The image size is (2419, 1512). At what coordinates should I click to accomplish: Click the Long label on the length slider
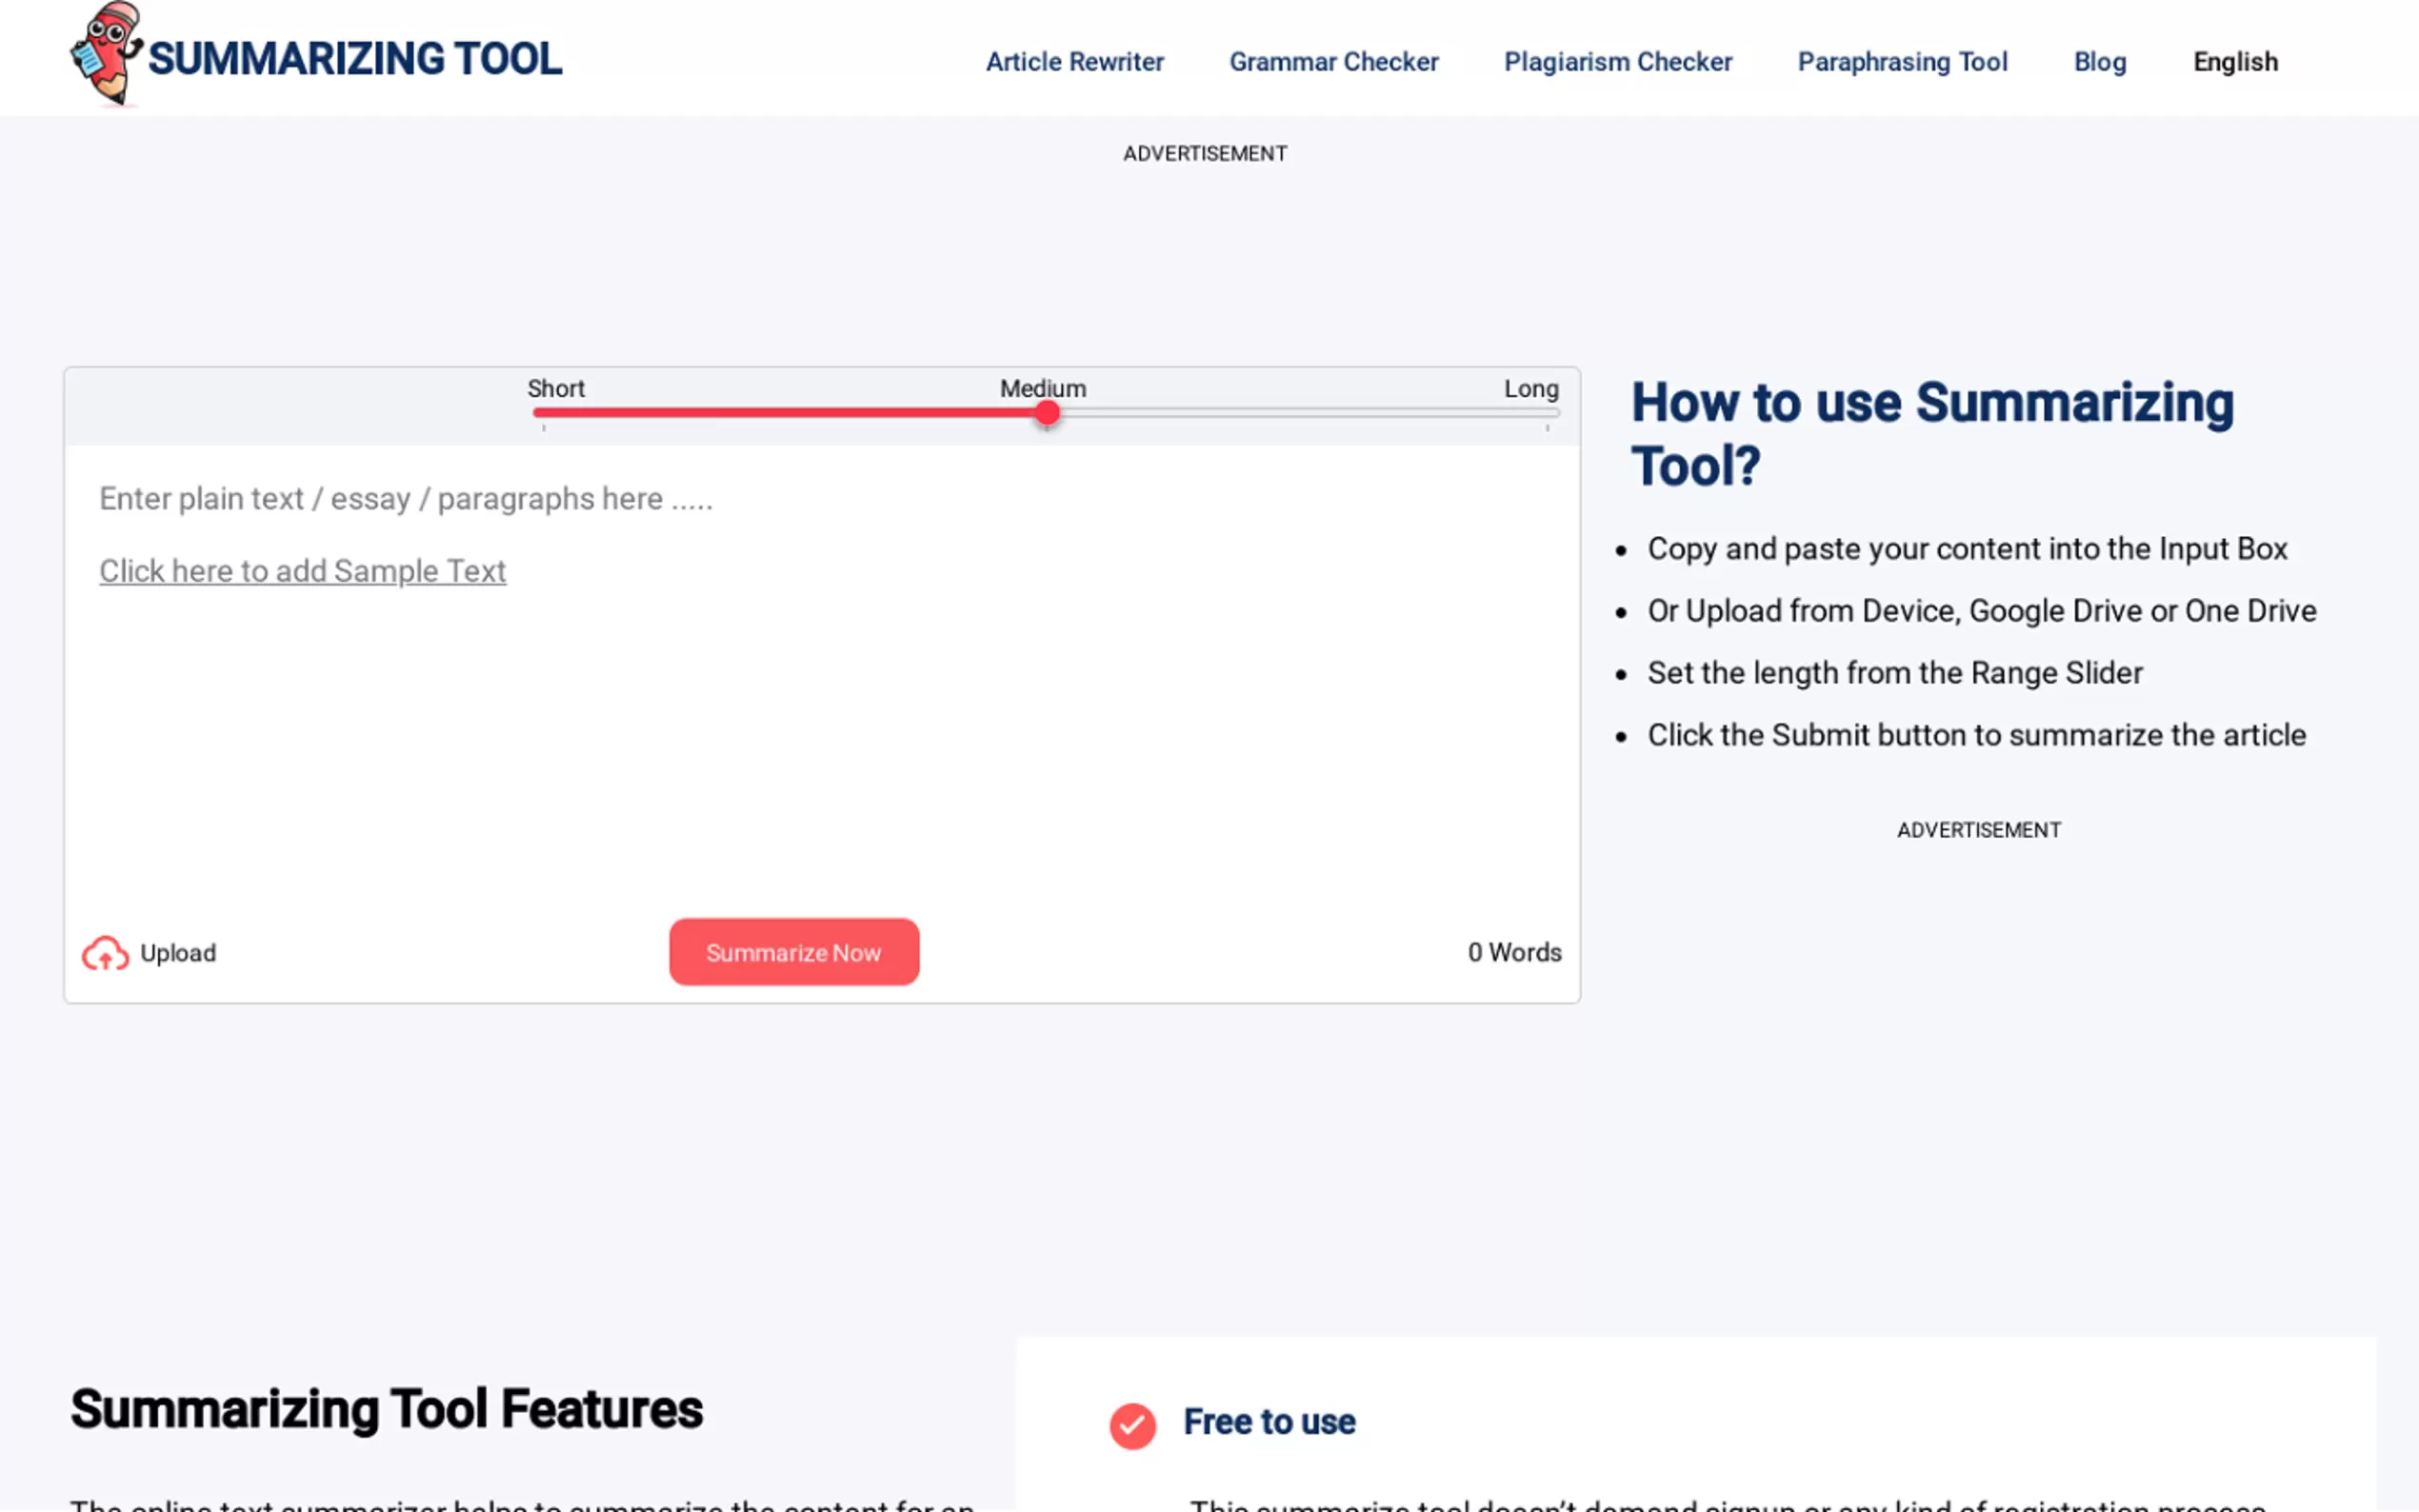pos(1530,389)
